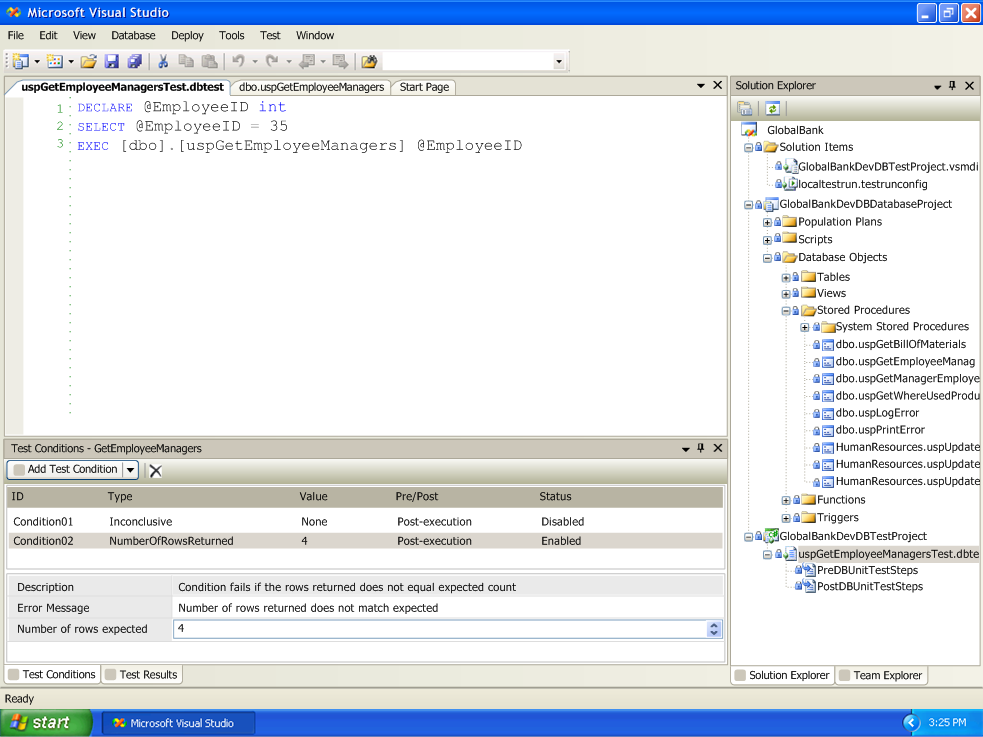
Task: Collapse the GlobalBankDevDBTestProject node
Action: (x=748, y=536)
